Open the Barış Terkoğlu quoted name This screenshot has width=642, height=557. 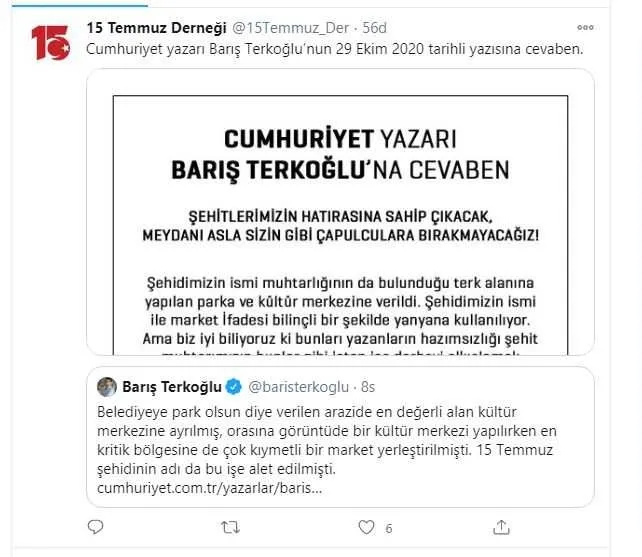coord(172,387)
